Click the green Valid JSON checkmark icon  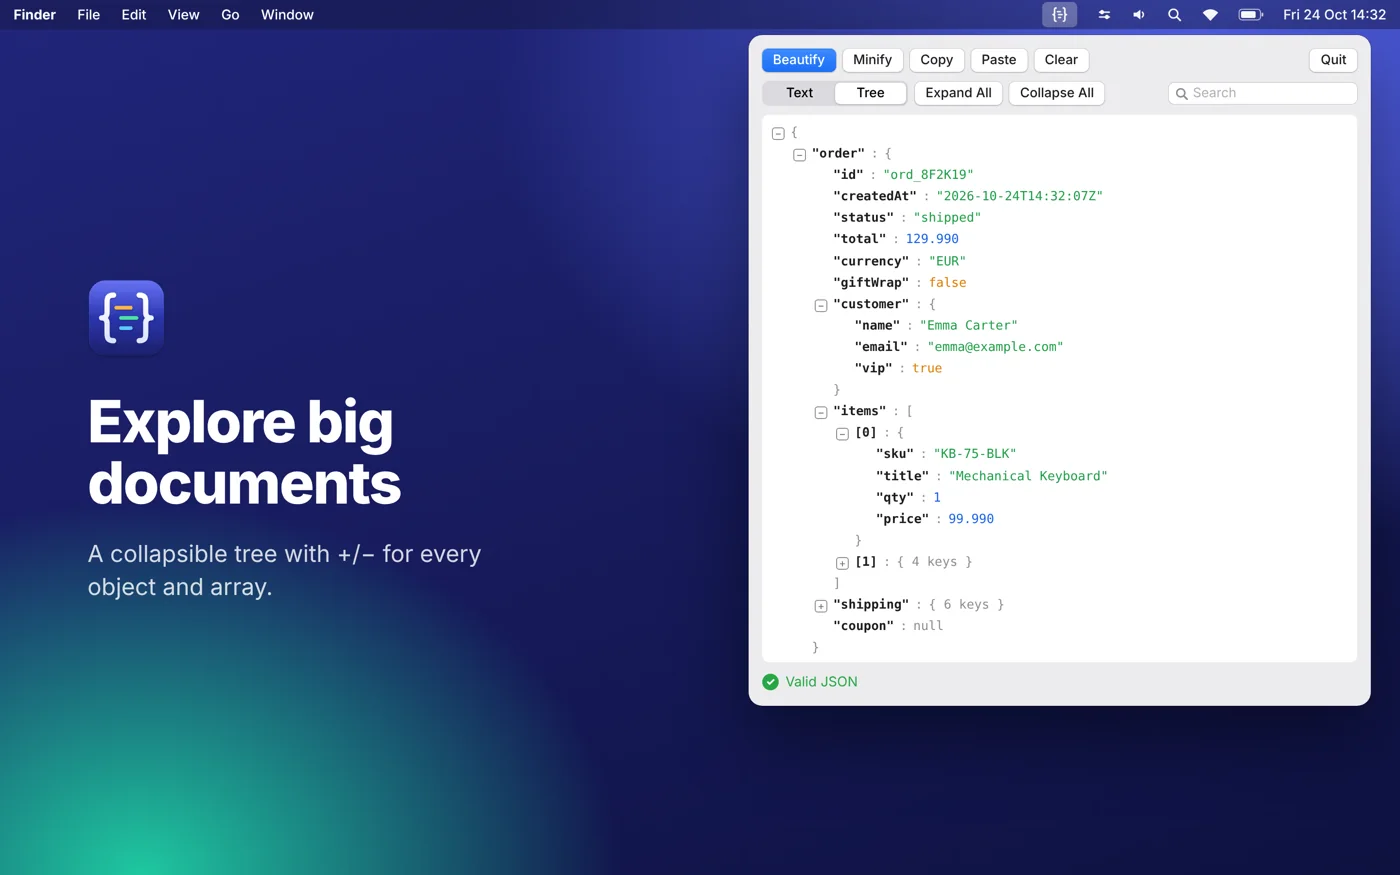pyautogui.click(x=770, y=682)
